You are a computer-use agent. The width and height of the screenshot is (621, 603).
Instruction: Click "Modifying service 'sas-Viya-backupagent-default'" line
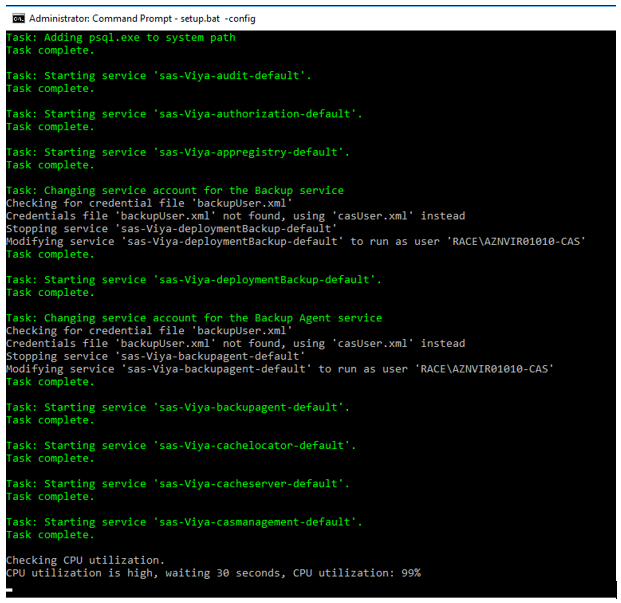click(x=280, y=369)
